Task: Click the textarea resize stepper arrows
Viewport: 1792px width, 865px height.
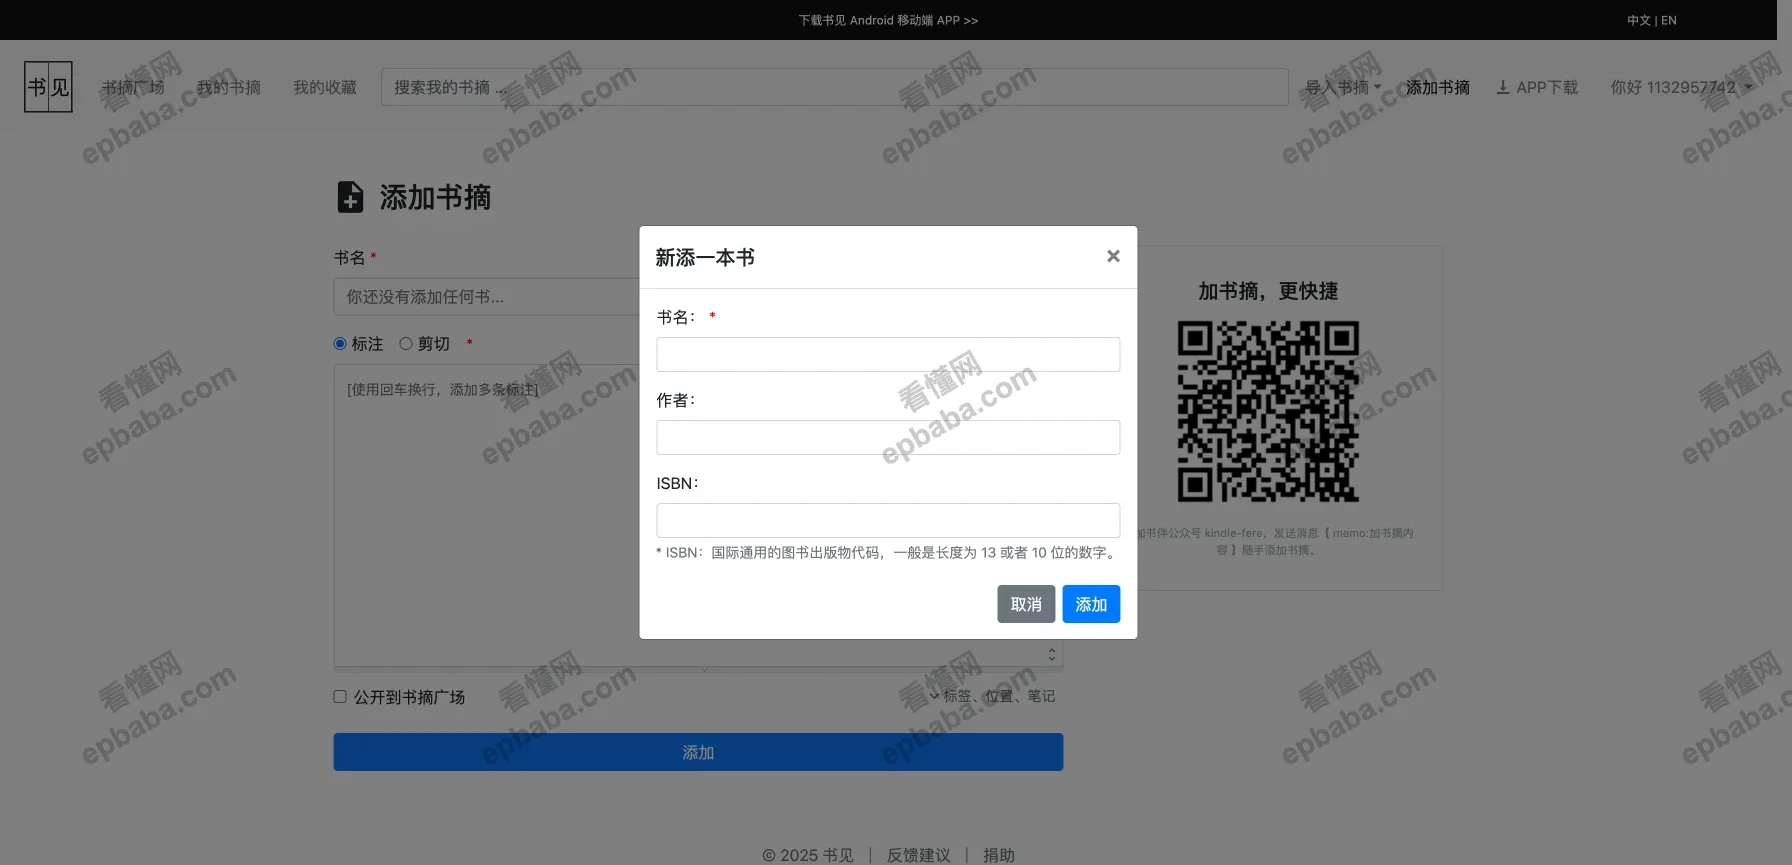Action: (x=1051, y=654)
